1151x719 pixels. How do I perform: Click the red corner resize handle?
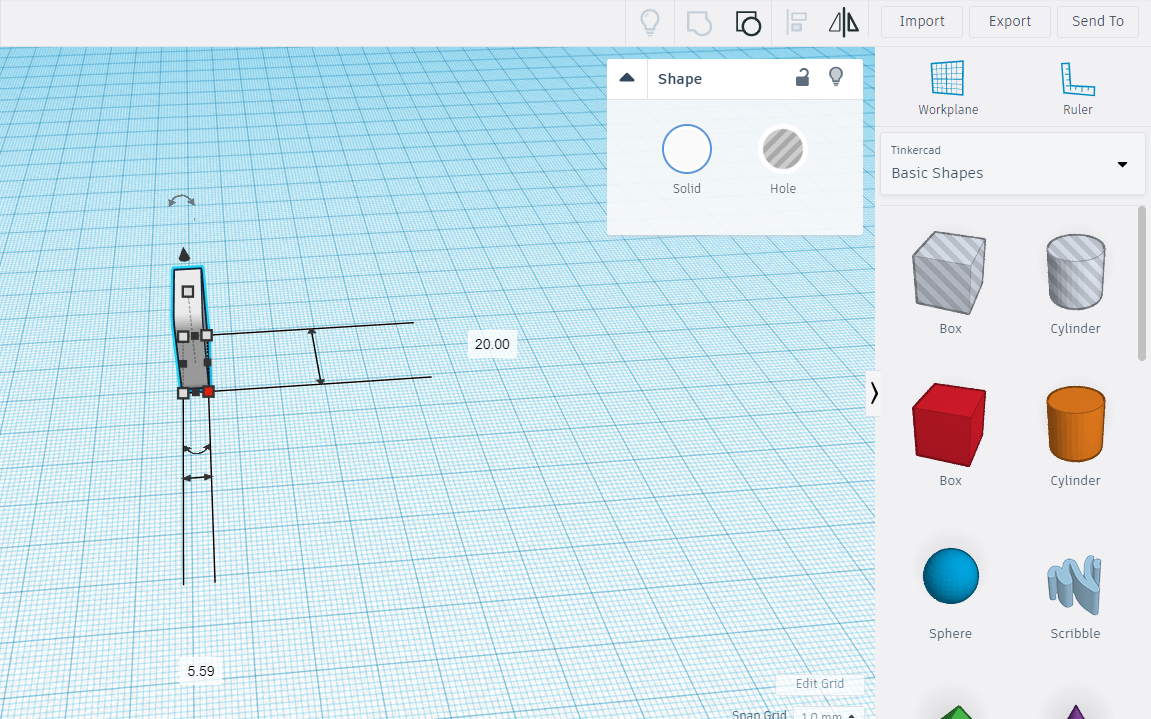(208, 392)
